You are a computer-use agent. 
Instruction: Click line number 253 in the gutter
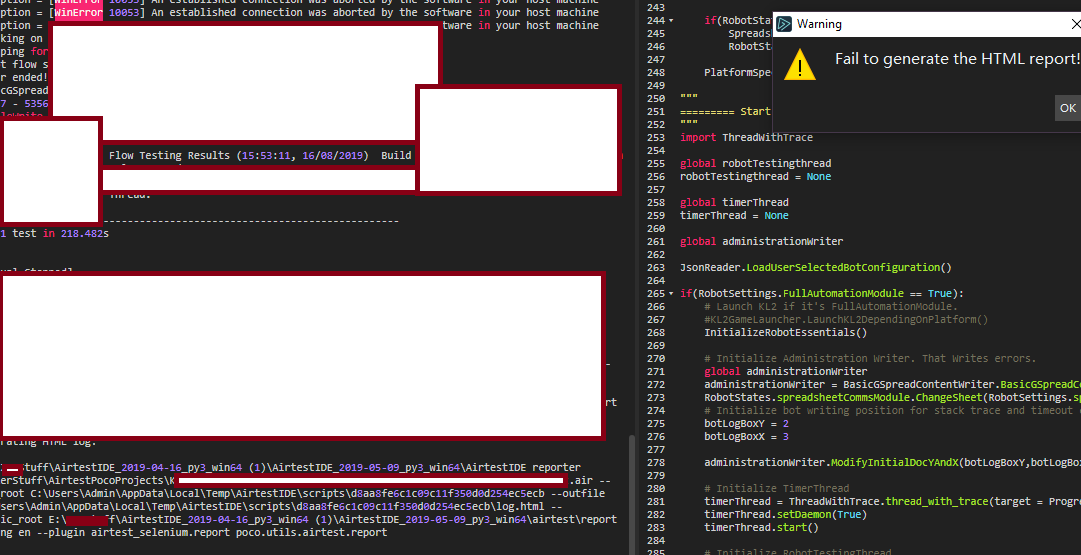pyautogui.click(x=656, y=137)
